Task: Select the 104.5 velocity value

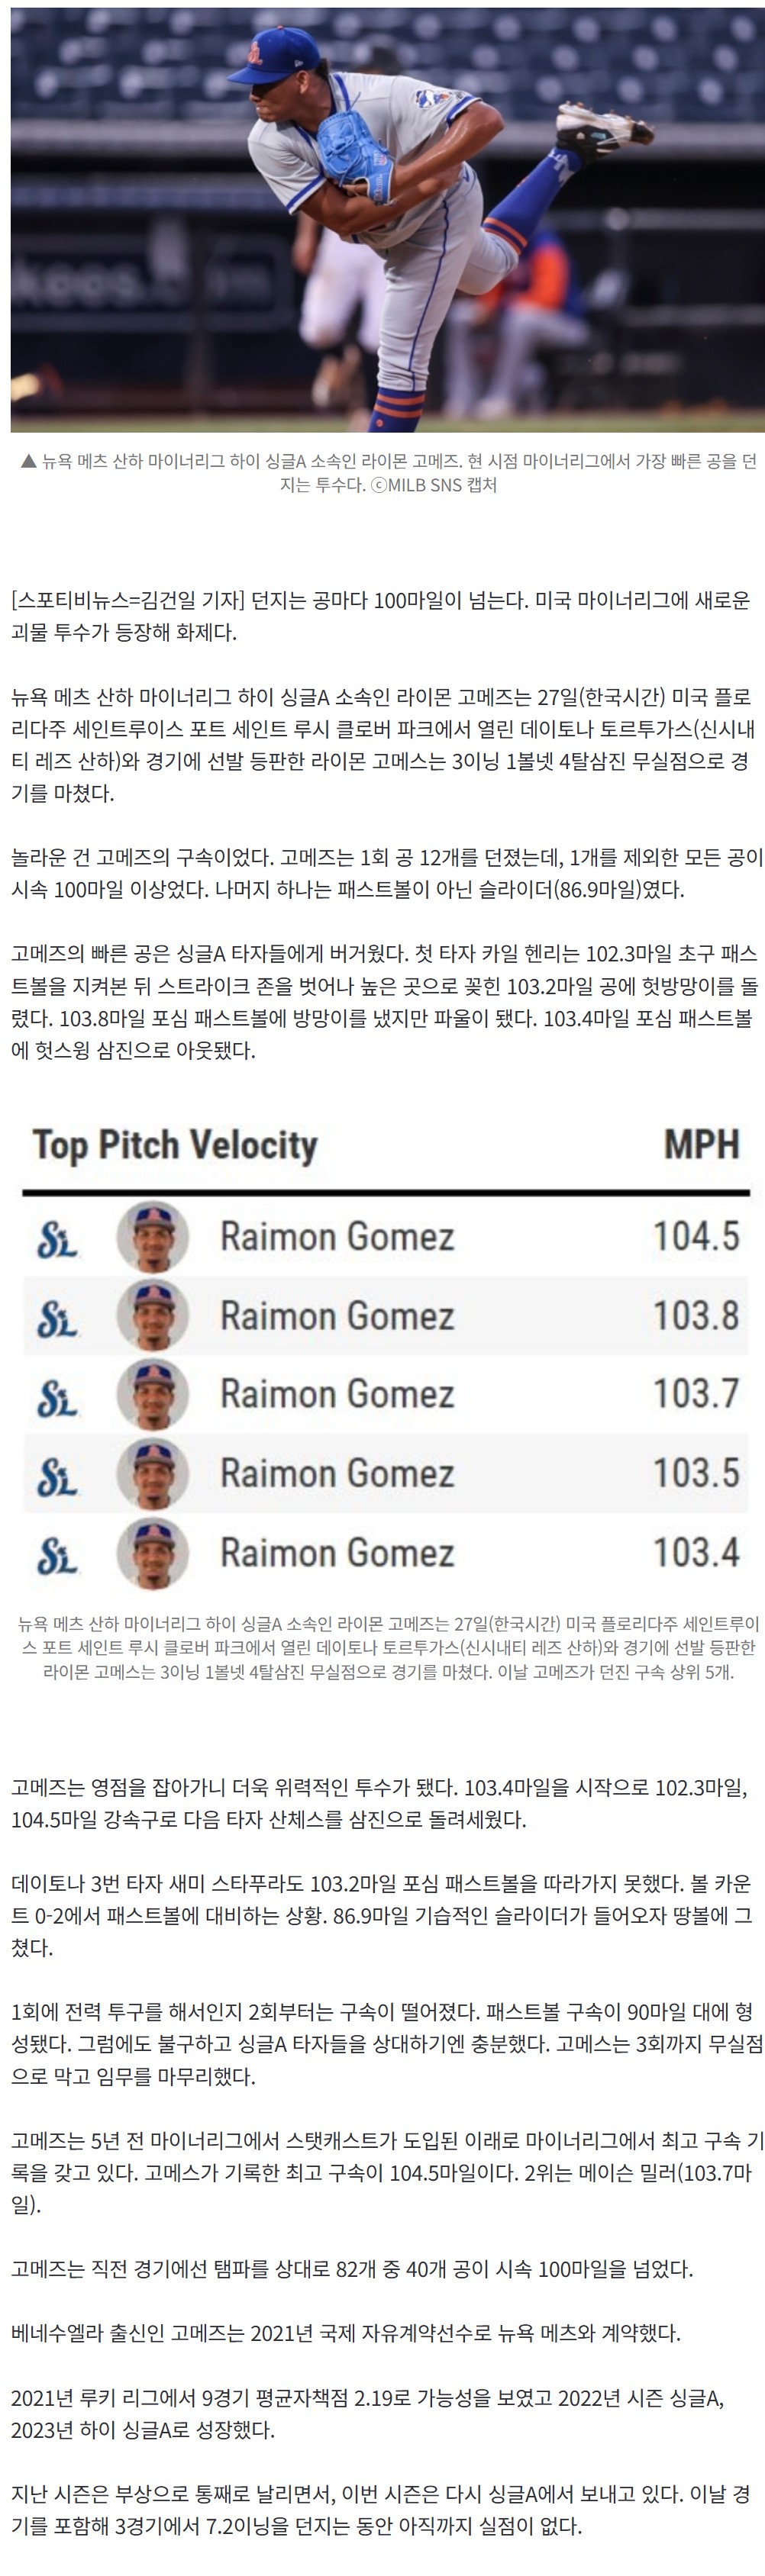Action: click(x=696, y=1236)
